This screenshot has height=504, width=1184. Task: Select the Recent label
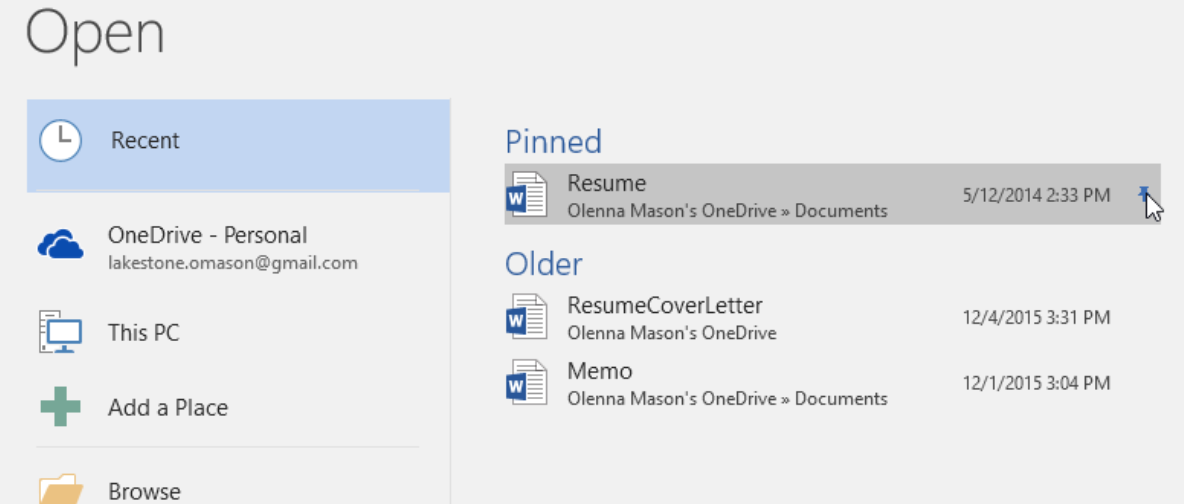pos(145,141)
